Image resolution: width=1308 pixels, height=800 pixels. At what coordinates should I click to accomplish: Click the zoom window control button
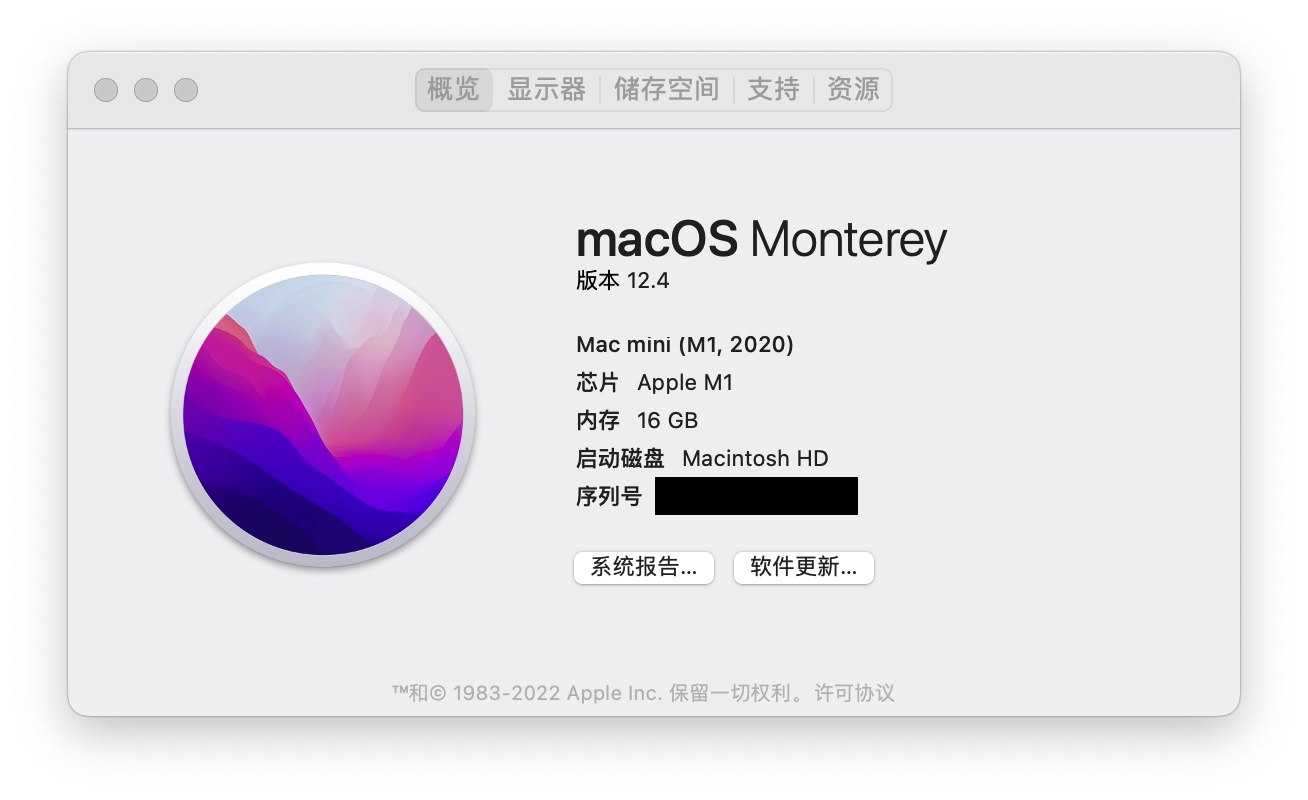point(186,90)
